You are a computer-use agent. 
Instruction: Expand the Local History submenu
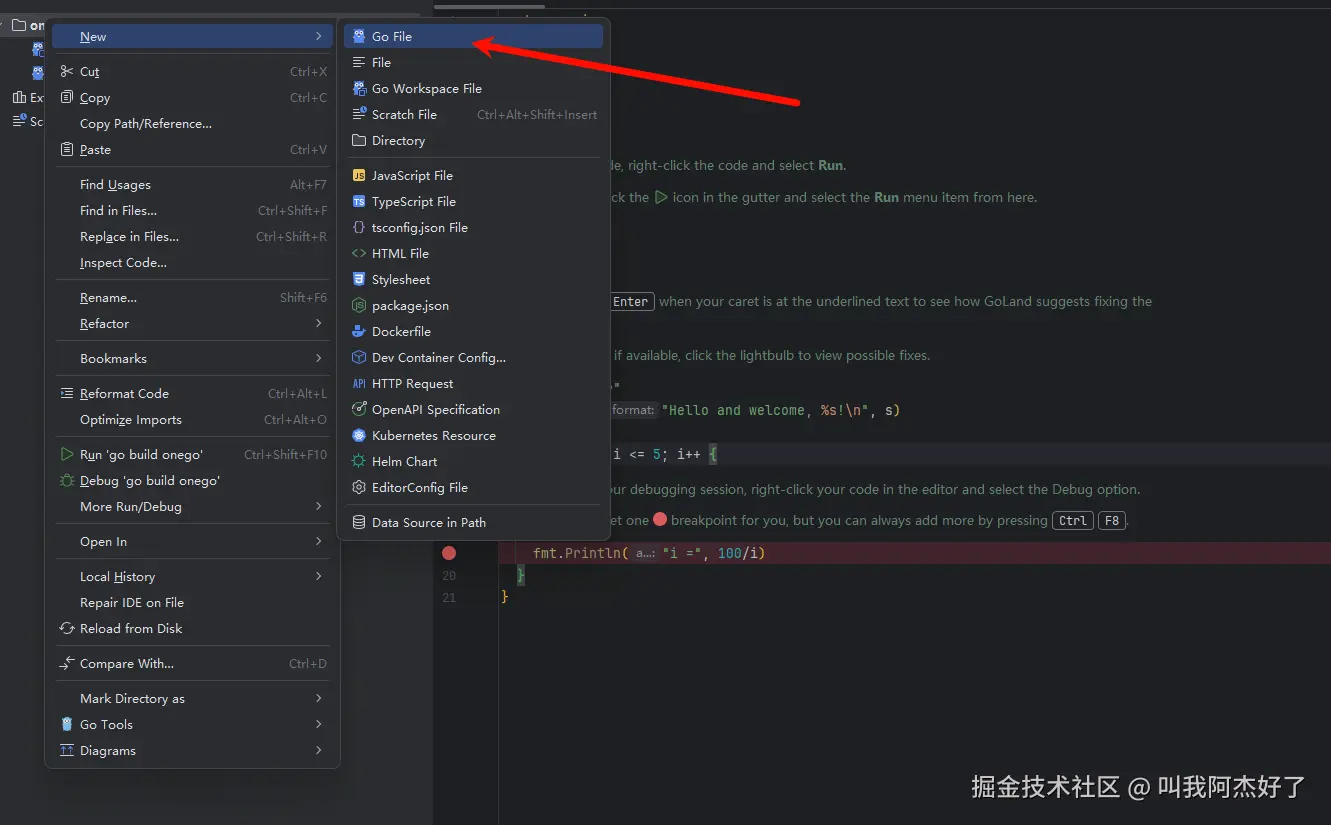coord(319,576)
